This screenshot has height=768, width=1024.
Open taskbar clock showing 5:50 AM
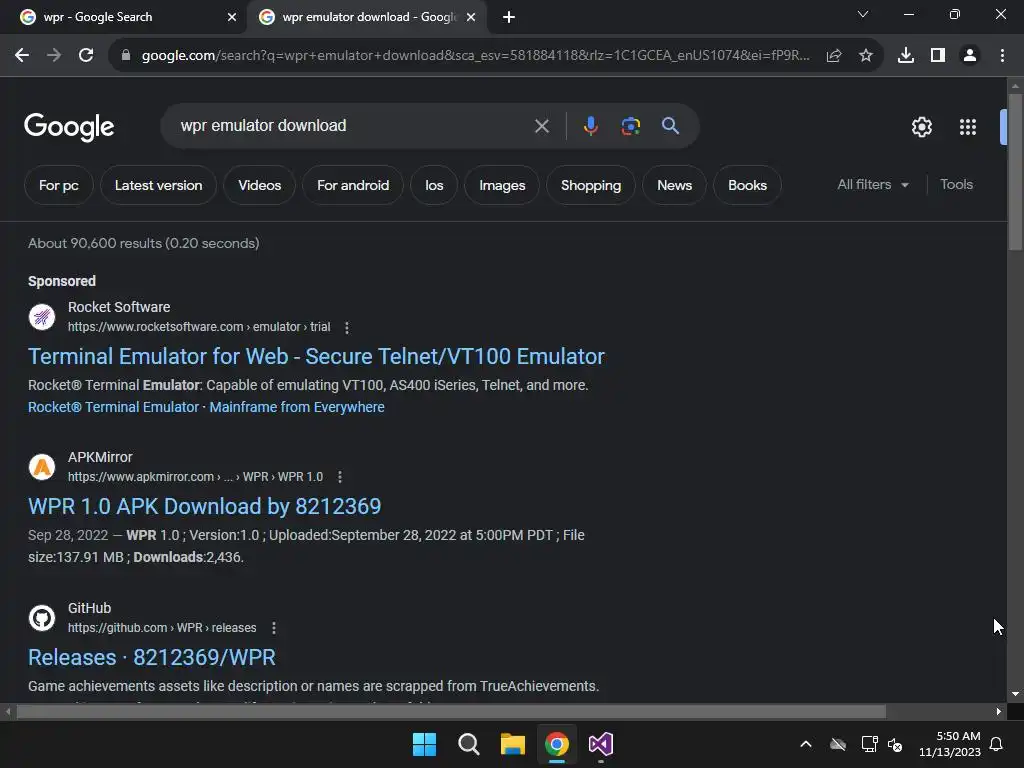(950, 744)
